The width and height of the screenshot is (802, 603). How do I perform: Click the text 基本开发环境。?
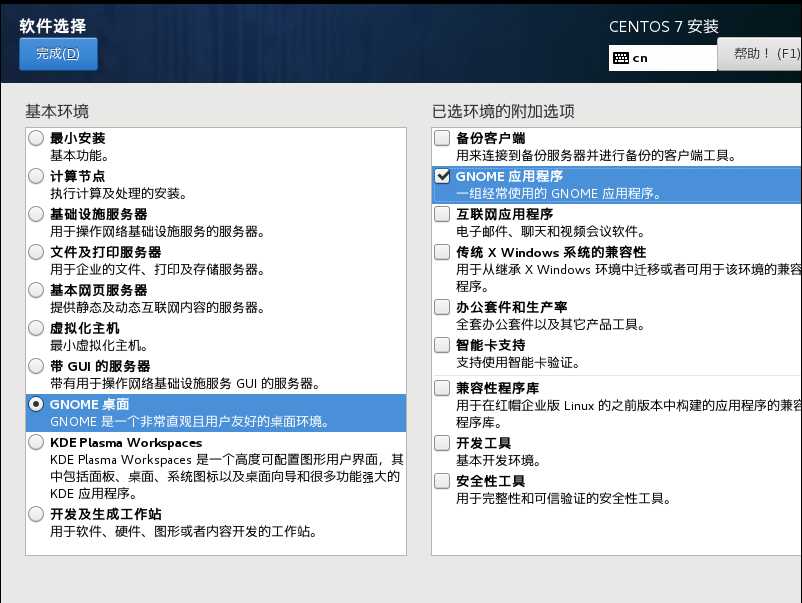(x=499, y=460)
